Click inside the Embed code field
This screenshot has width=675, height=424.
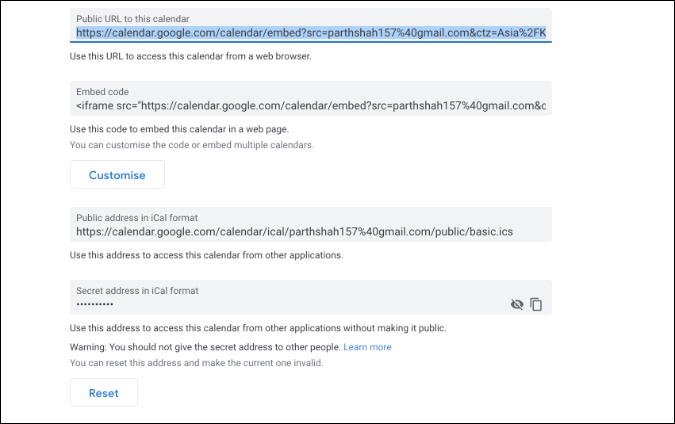coord(311,99)
